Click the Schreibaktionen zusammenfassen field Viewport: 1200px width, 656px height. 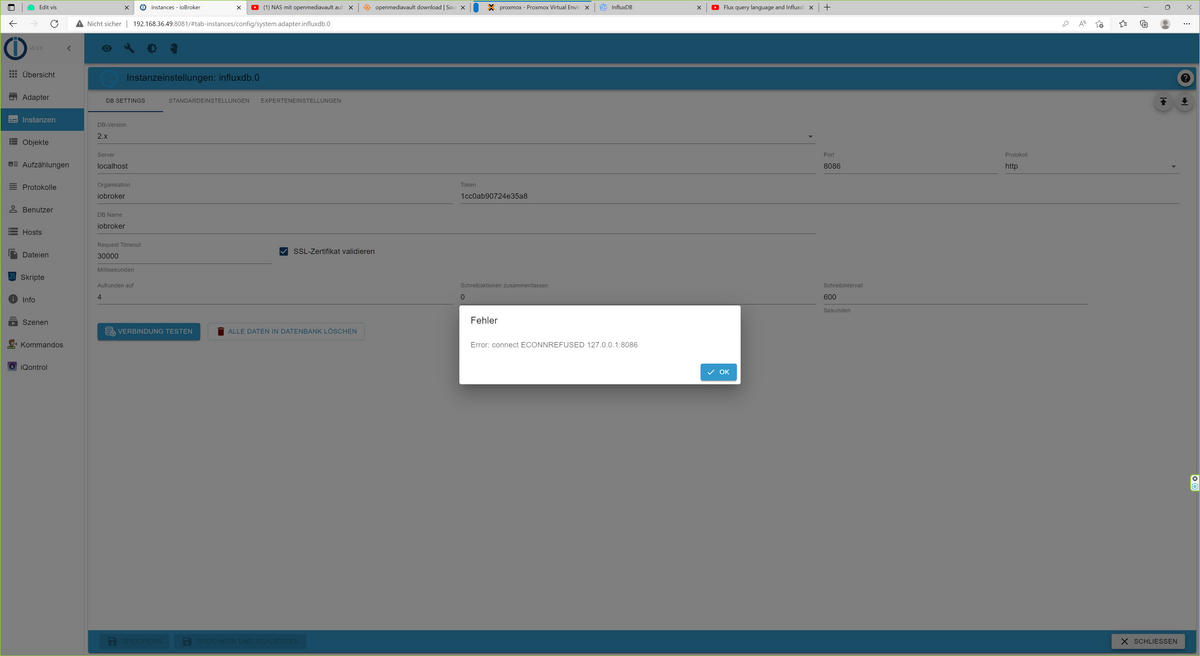[638, 297]
